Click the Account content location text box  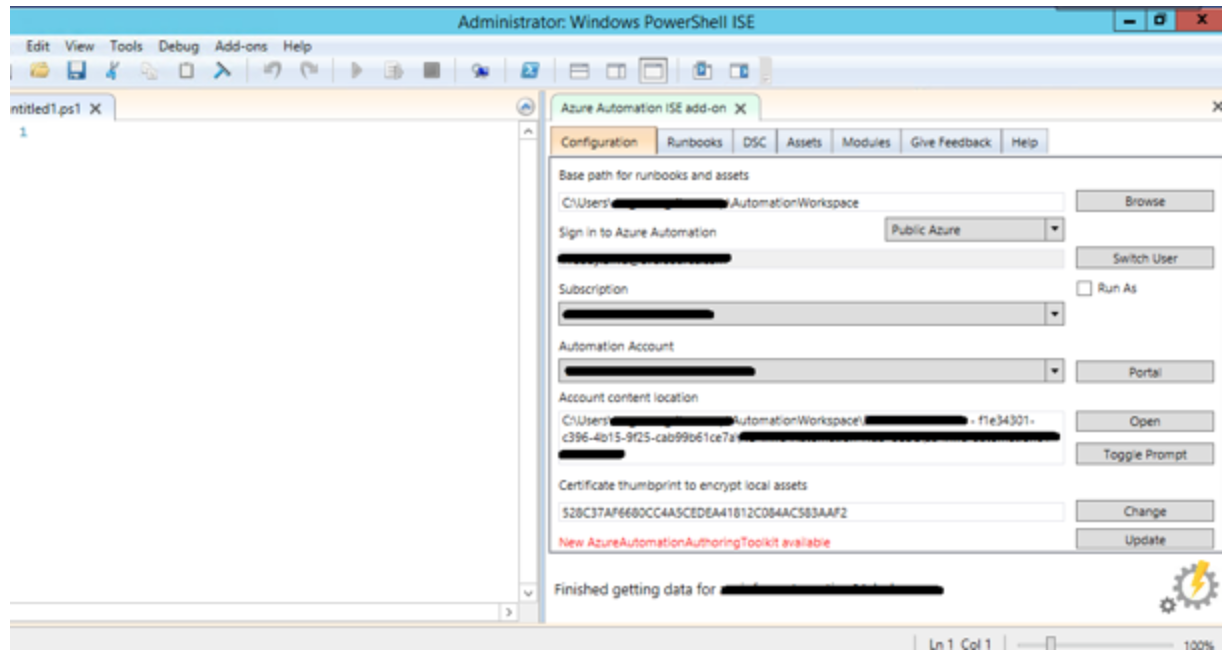[810, 437]
